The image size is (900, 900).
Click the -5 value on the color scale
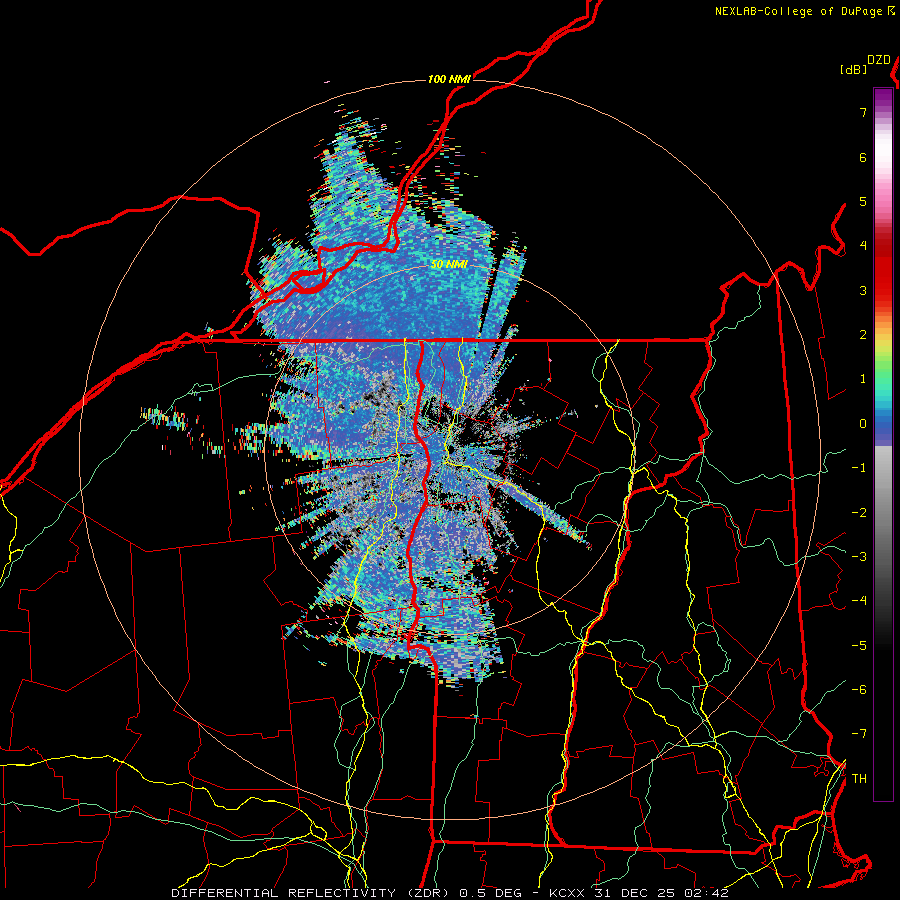pyautogui.click(x=859, y=646)
